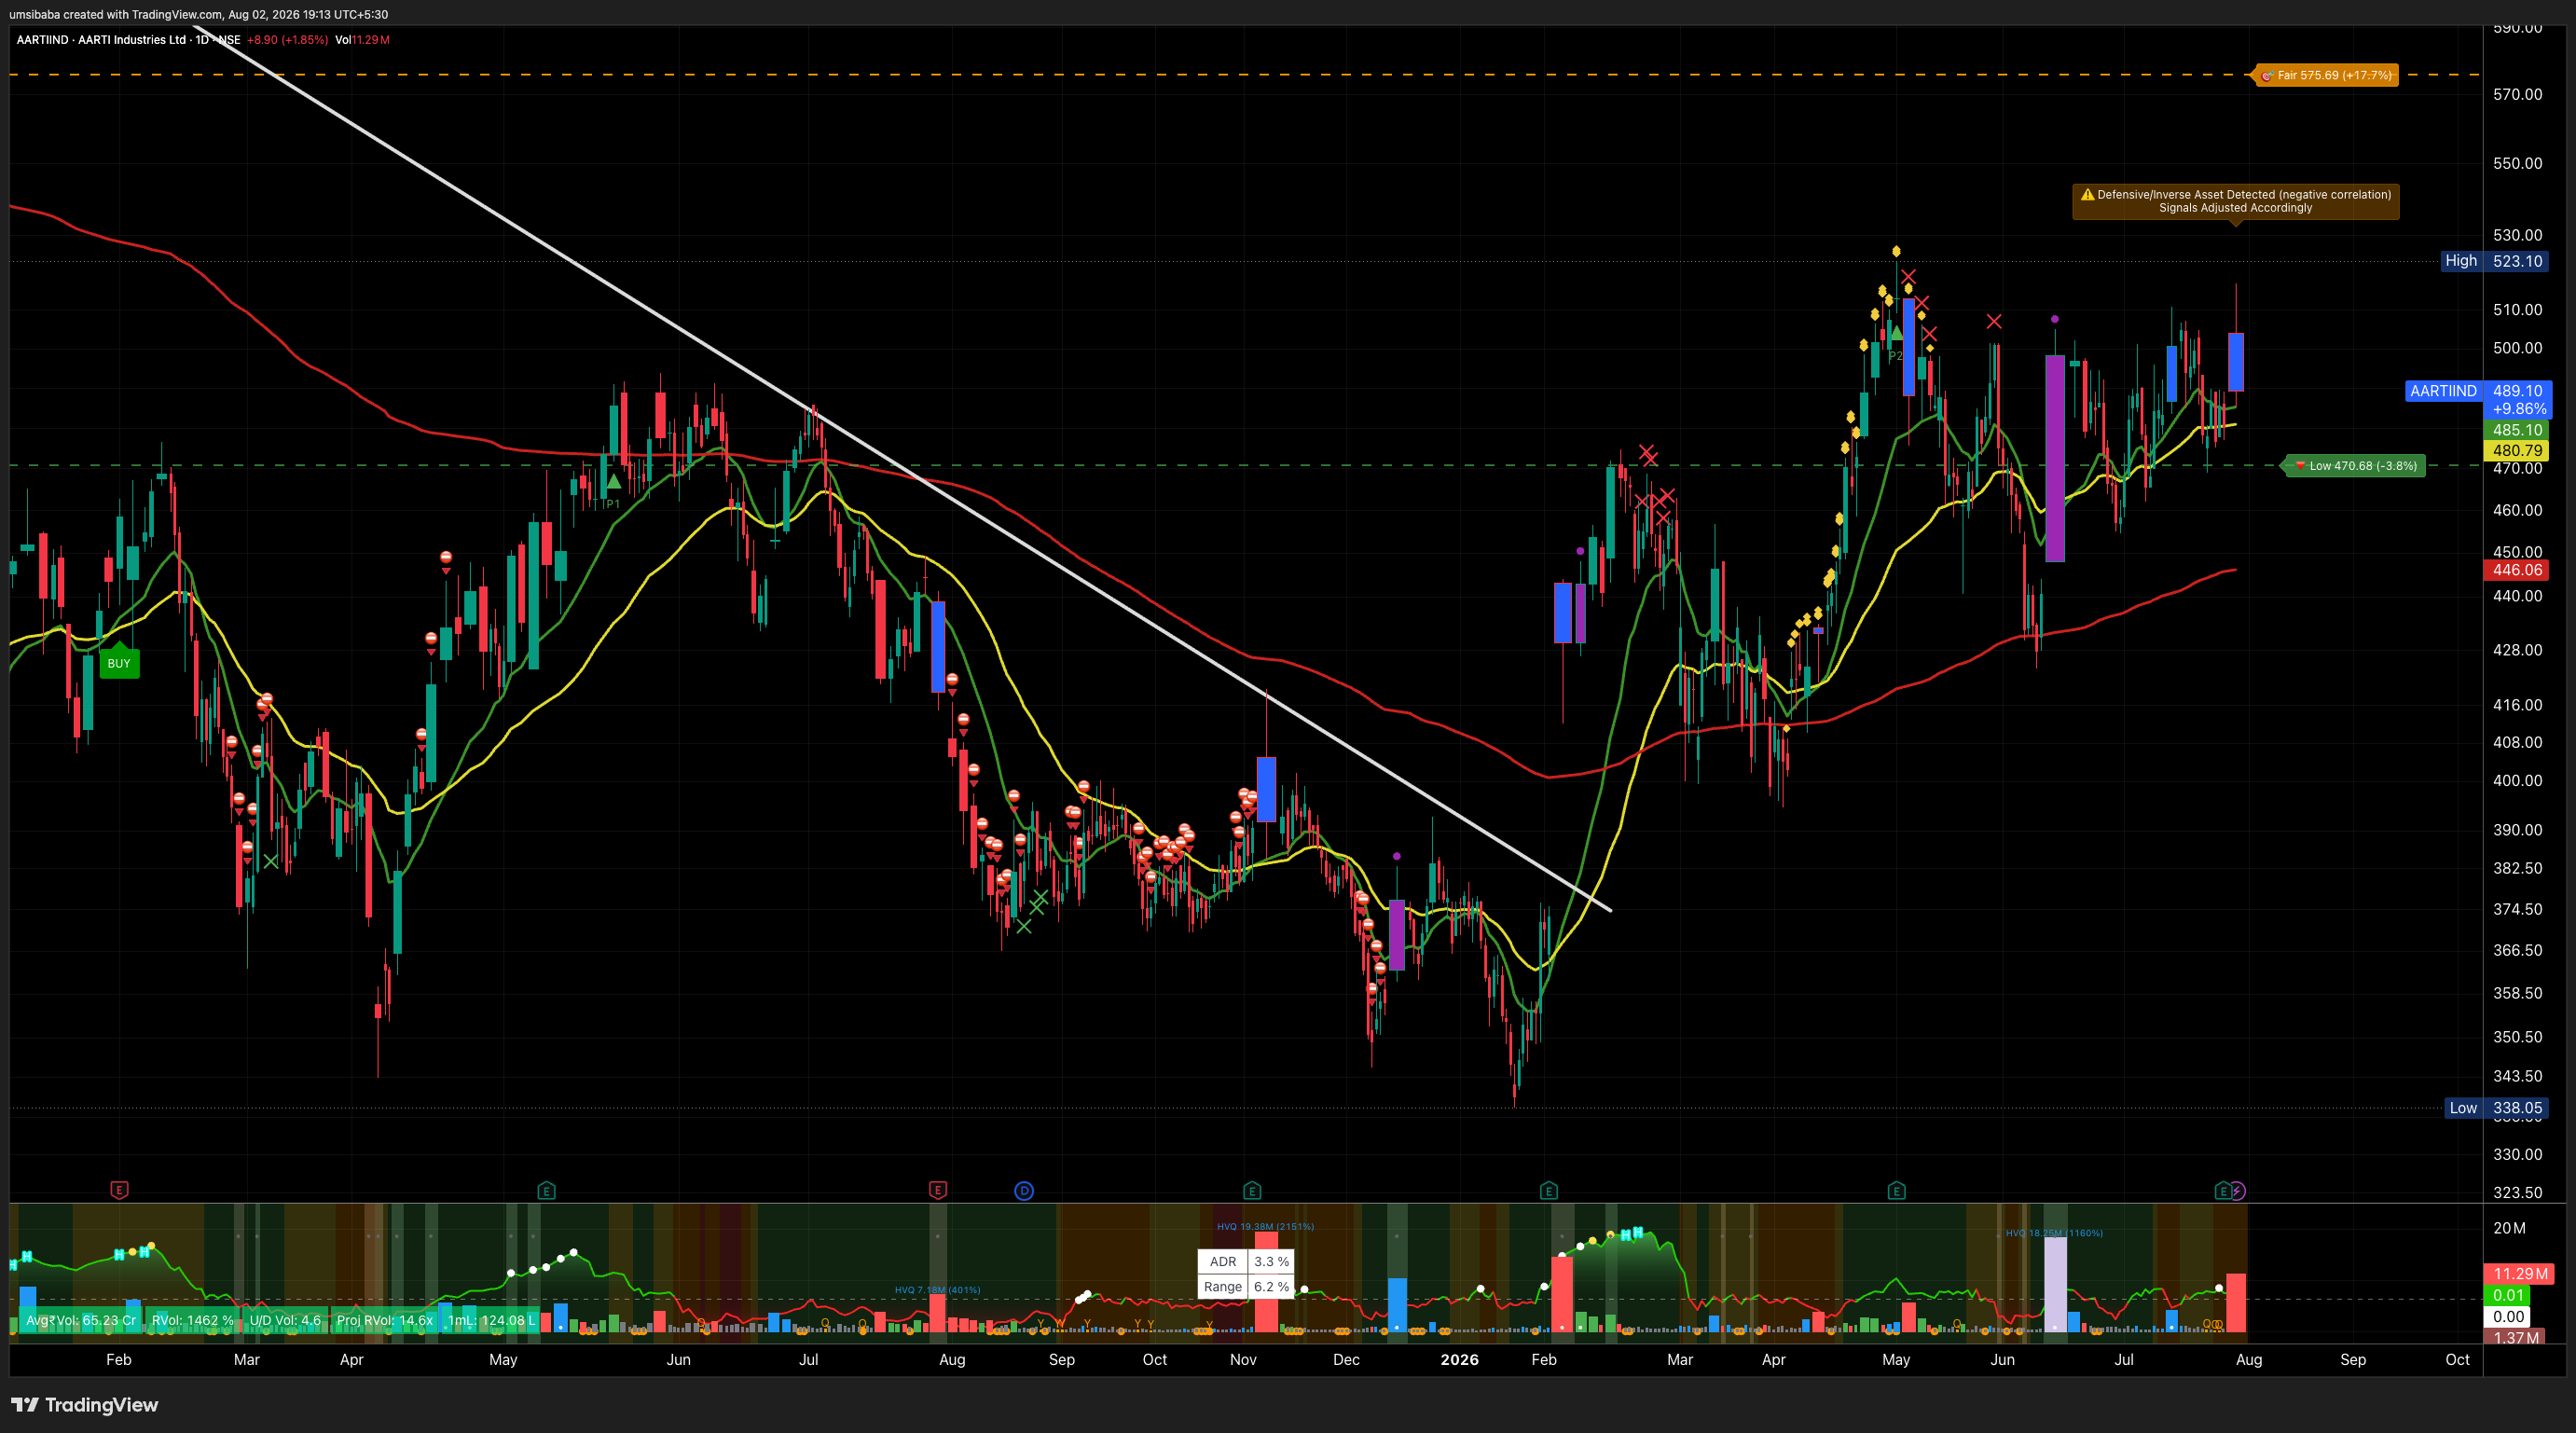Click the U/D Vol: 4.6 stat
The image size is (2576, 1433).
(285, 1320)
